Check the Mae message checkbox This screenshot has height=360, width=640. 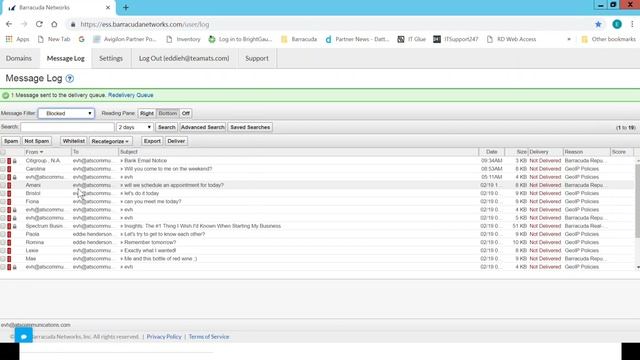[x=3, y=259]
